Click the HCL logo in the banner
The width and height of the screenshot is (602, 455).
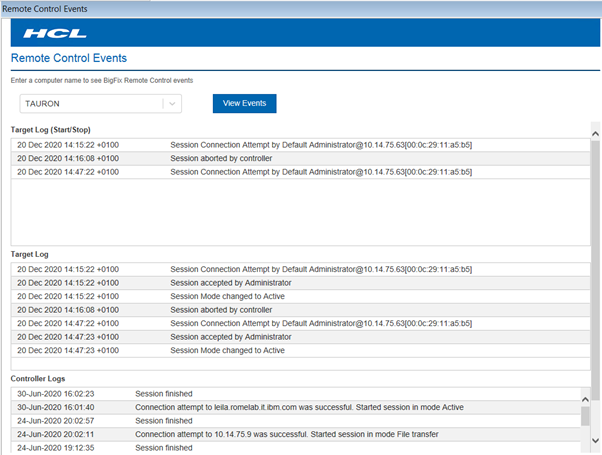pos(55,34)
